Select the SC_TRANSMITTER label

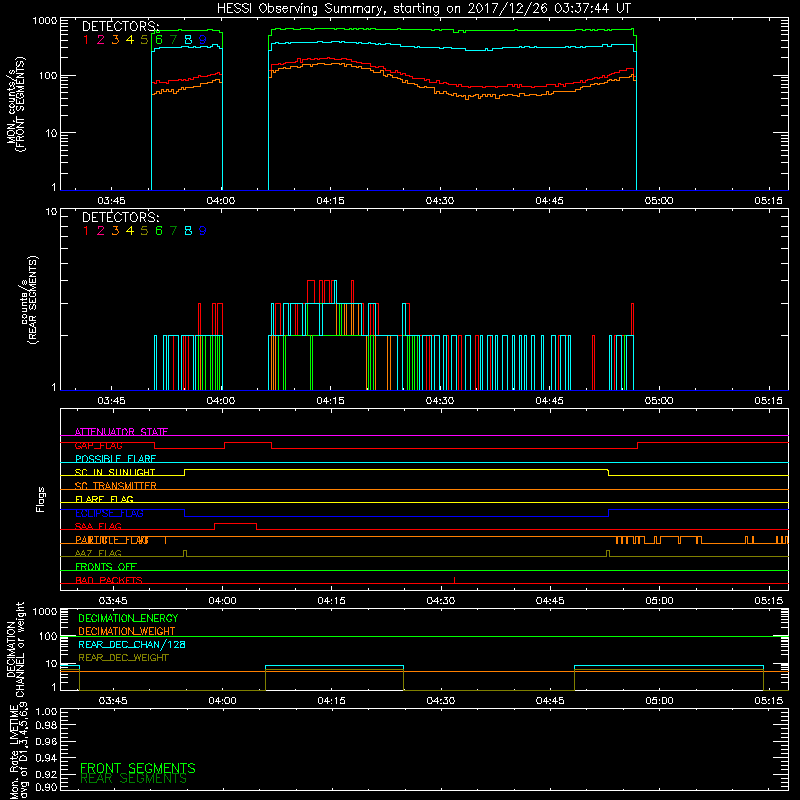(x=115, y=486)
